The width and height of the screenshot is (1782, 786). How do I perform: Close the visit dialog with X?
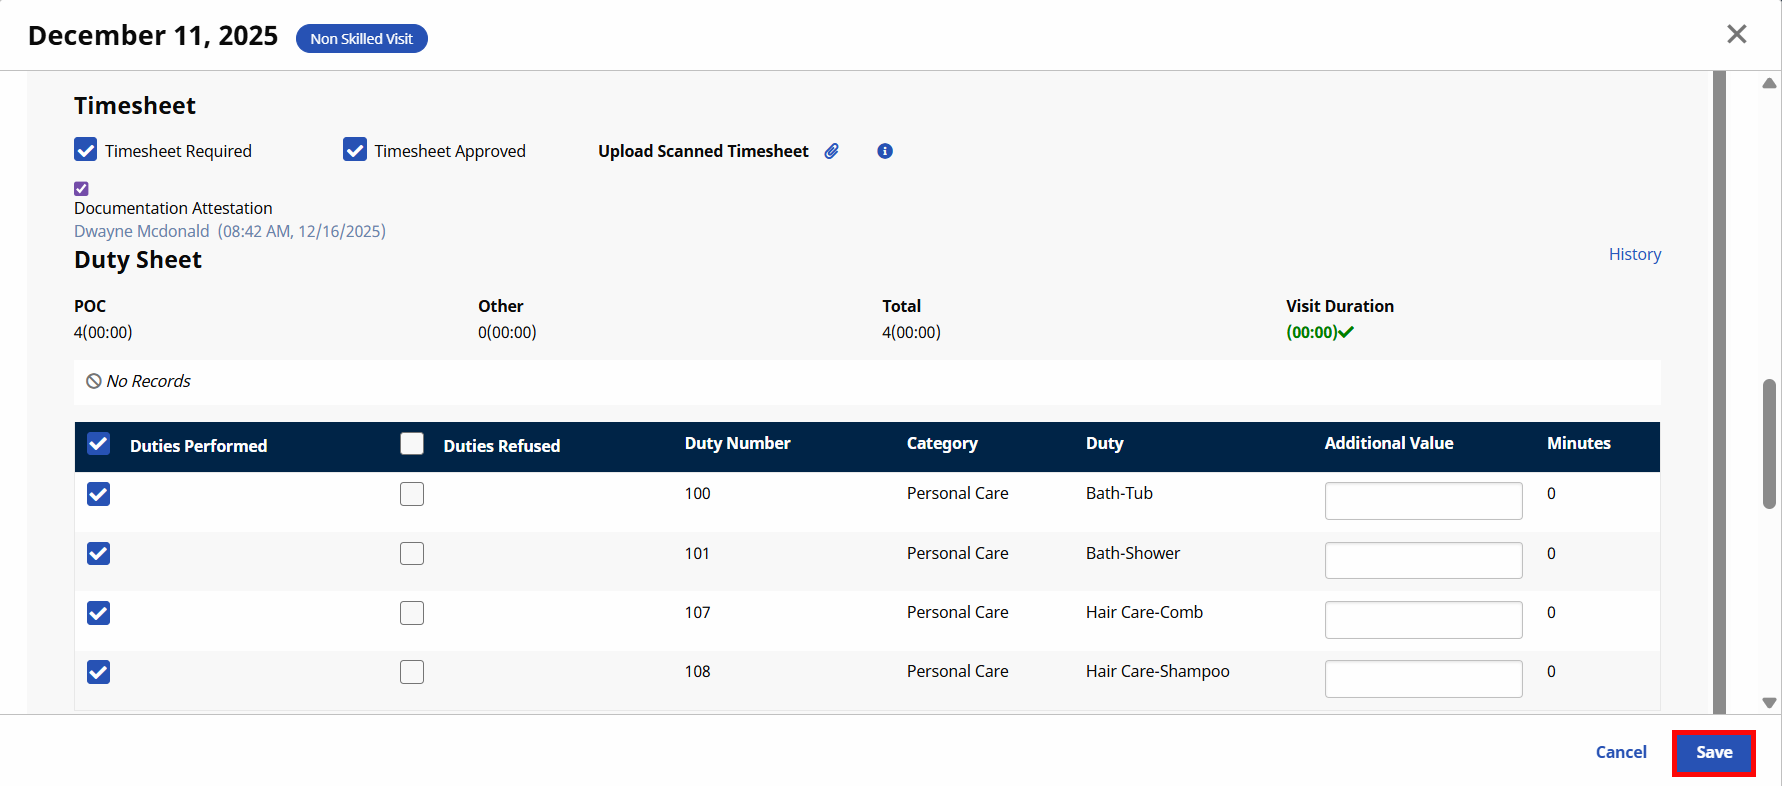(1737, 34)
